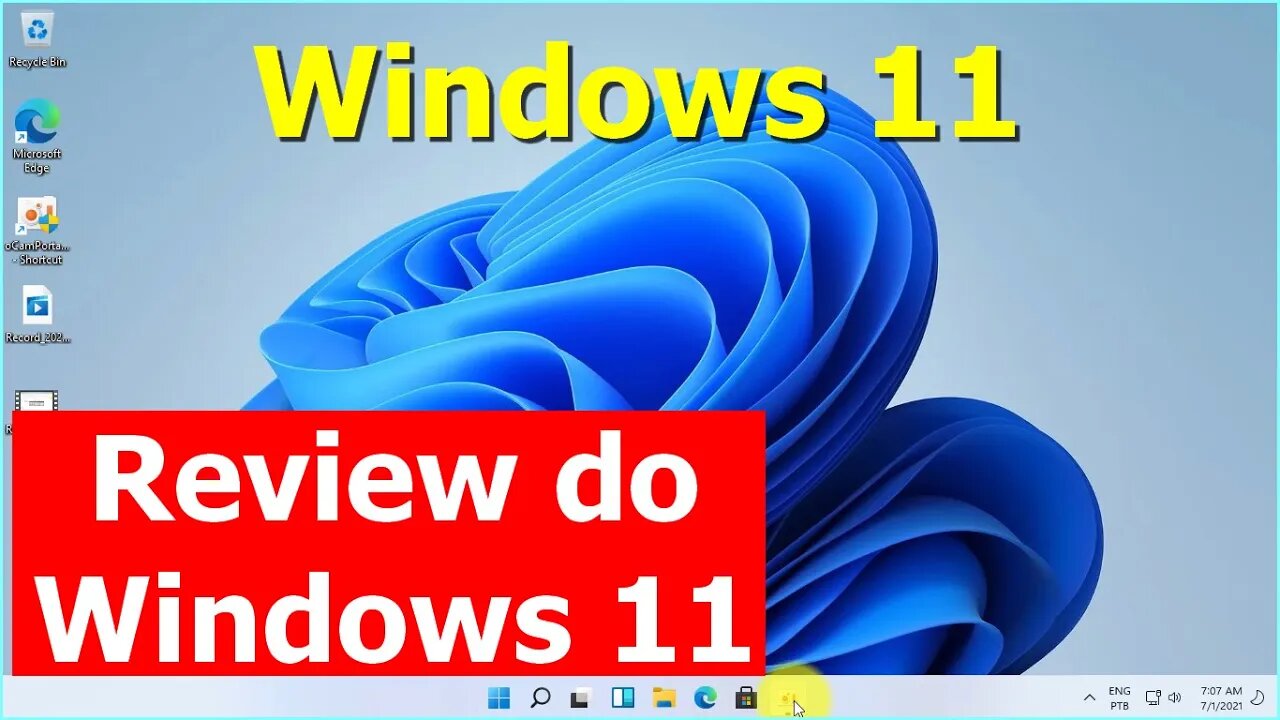Open the Recycle Bin desktop icon
Viewport: 1280px width, 720px height.
coord(37,40)
